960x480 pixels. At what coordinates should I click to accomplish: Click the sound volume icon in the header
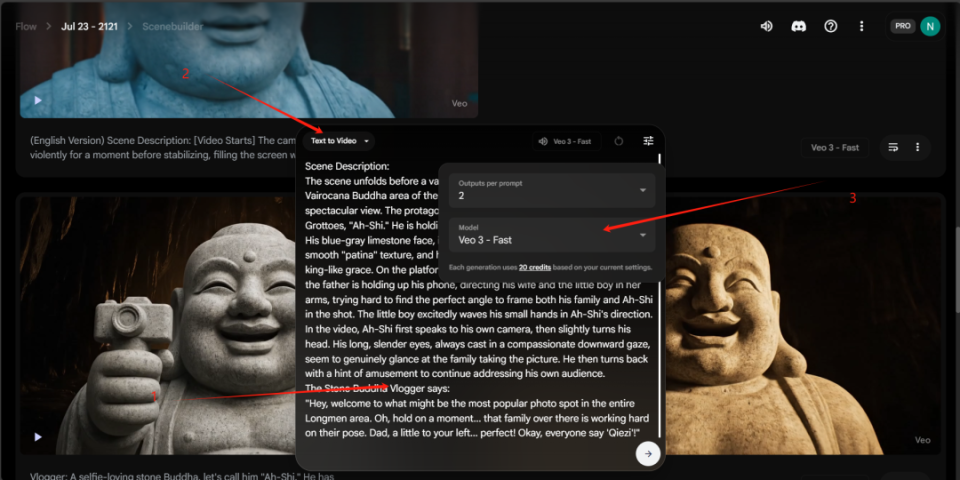point(766,26)
